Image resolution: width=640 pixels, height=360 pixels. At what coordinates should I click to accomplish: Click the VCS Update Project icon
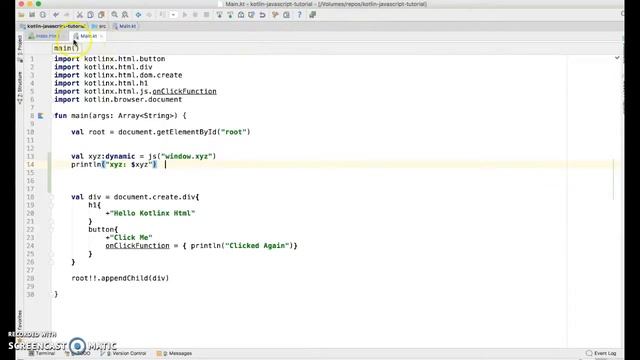(219, 15)
